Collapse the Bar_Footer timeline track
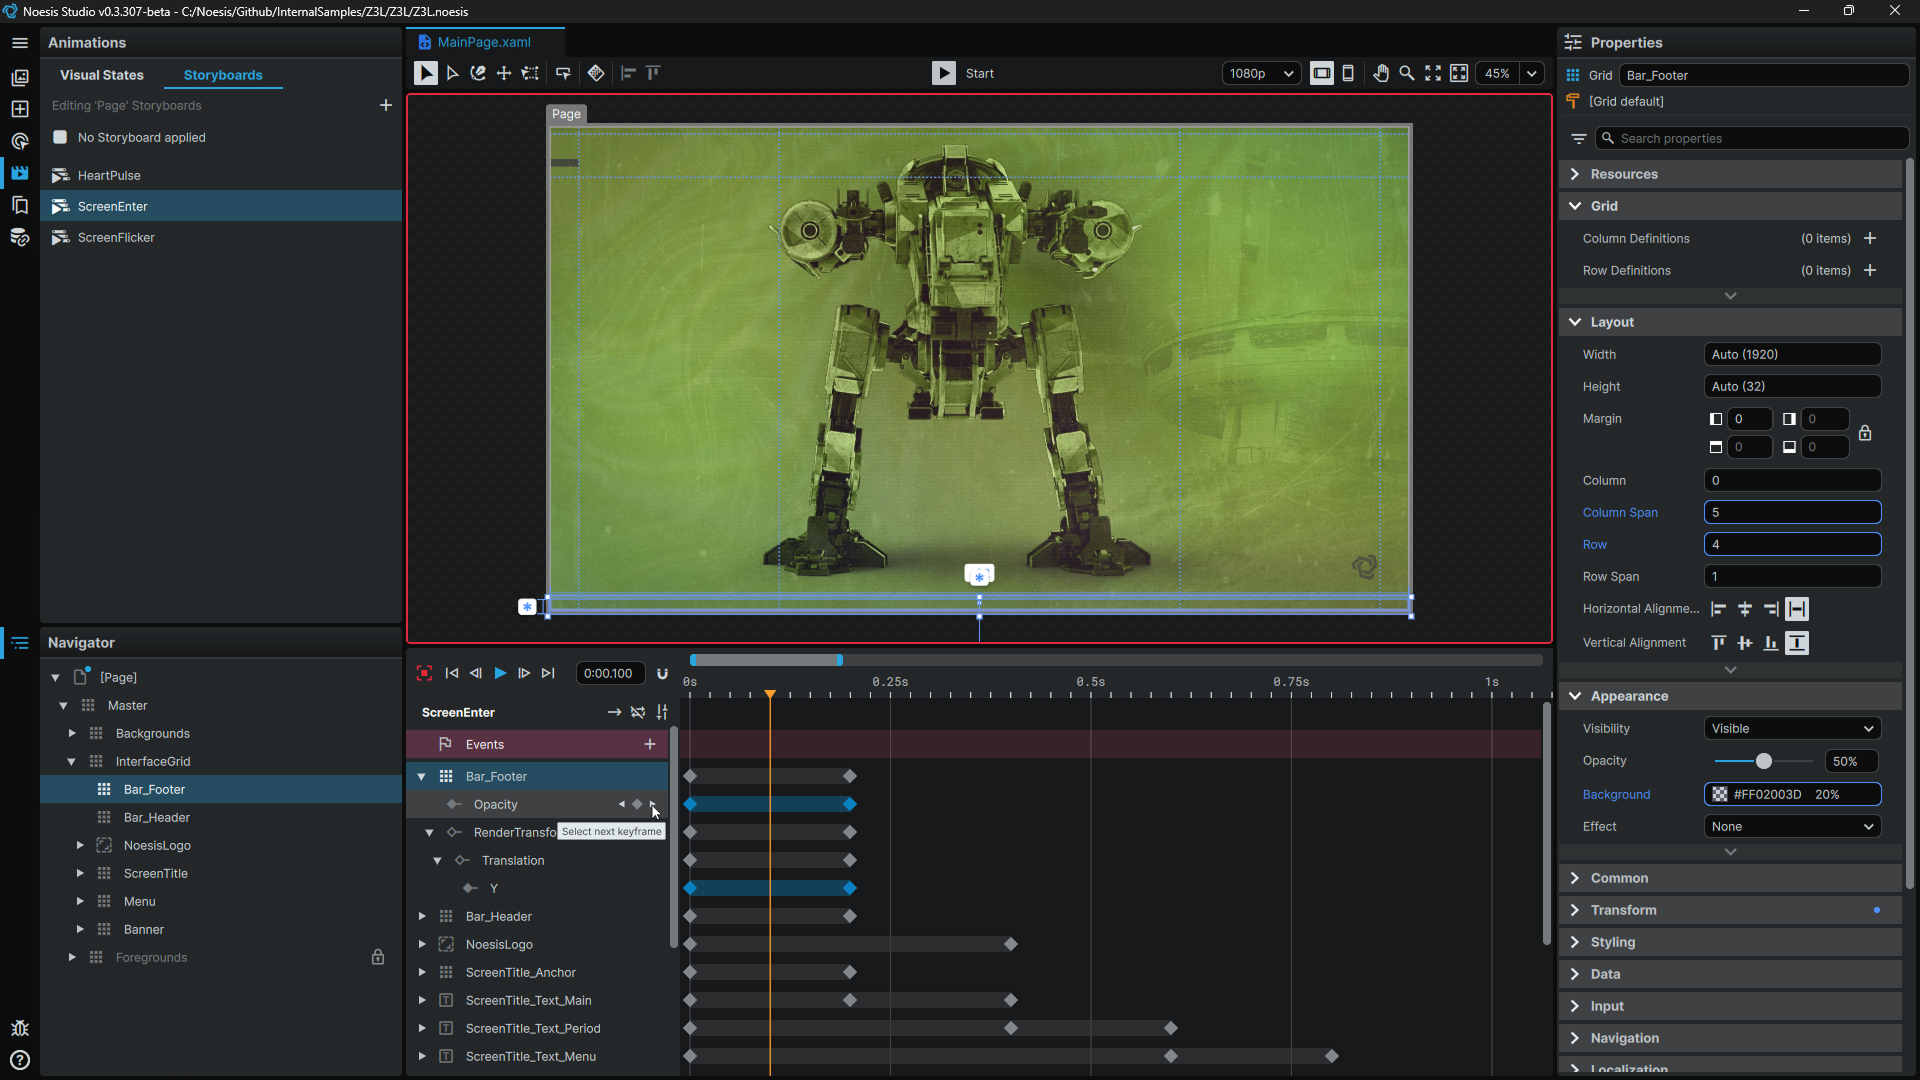 click(x=422, y=776)
